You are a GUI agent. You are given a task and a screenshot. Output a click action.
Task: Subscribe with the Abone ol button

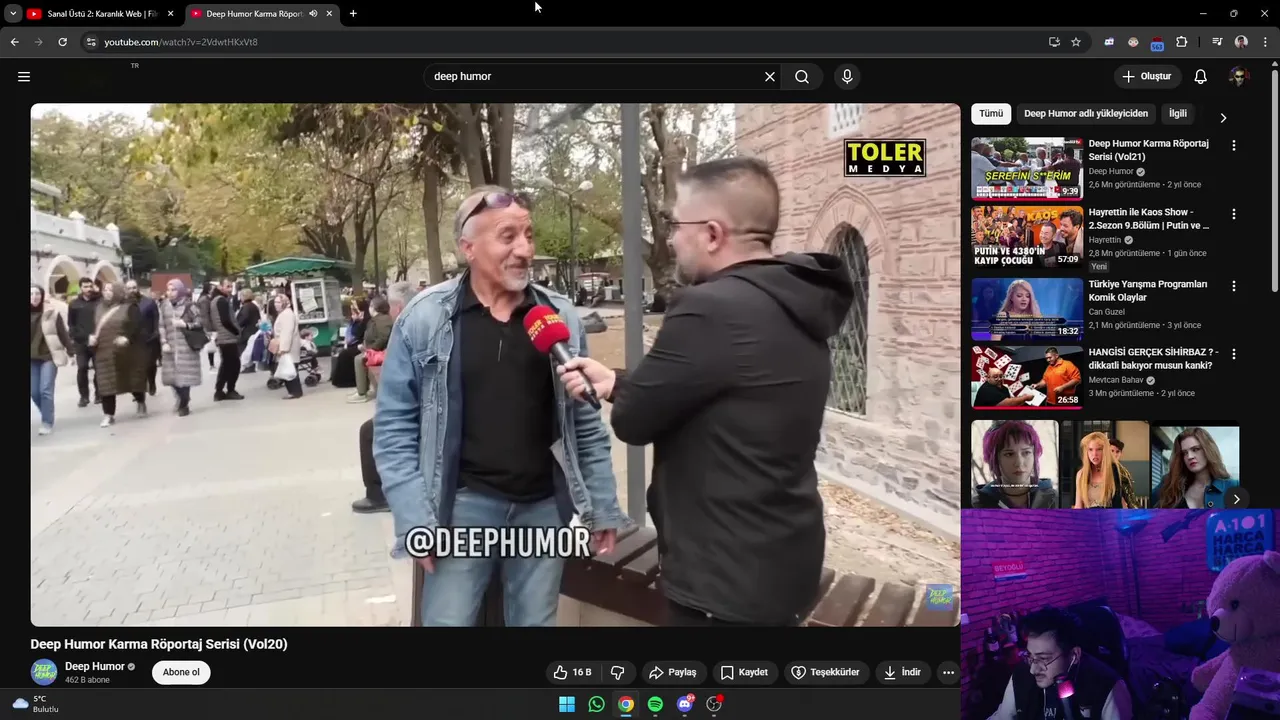[181, 672]
